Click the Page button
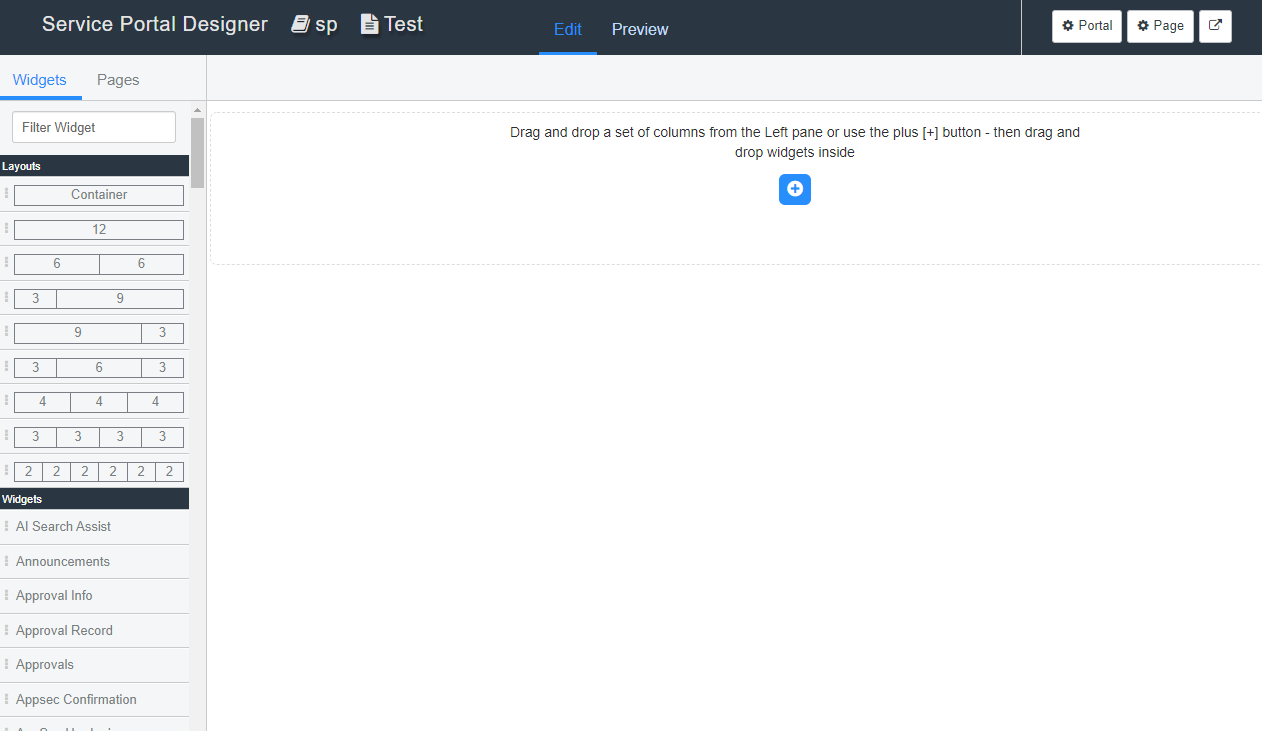This screenshot has height=731, width=1262. click(x=1160, y=26)
